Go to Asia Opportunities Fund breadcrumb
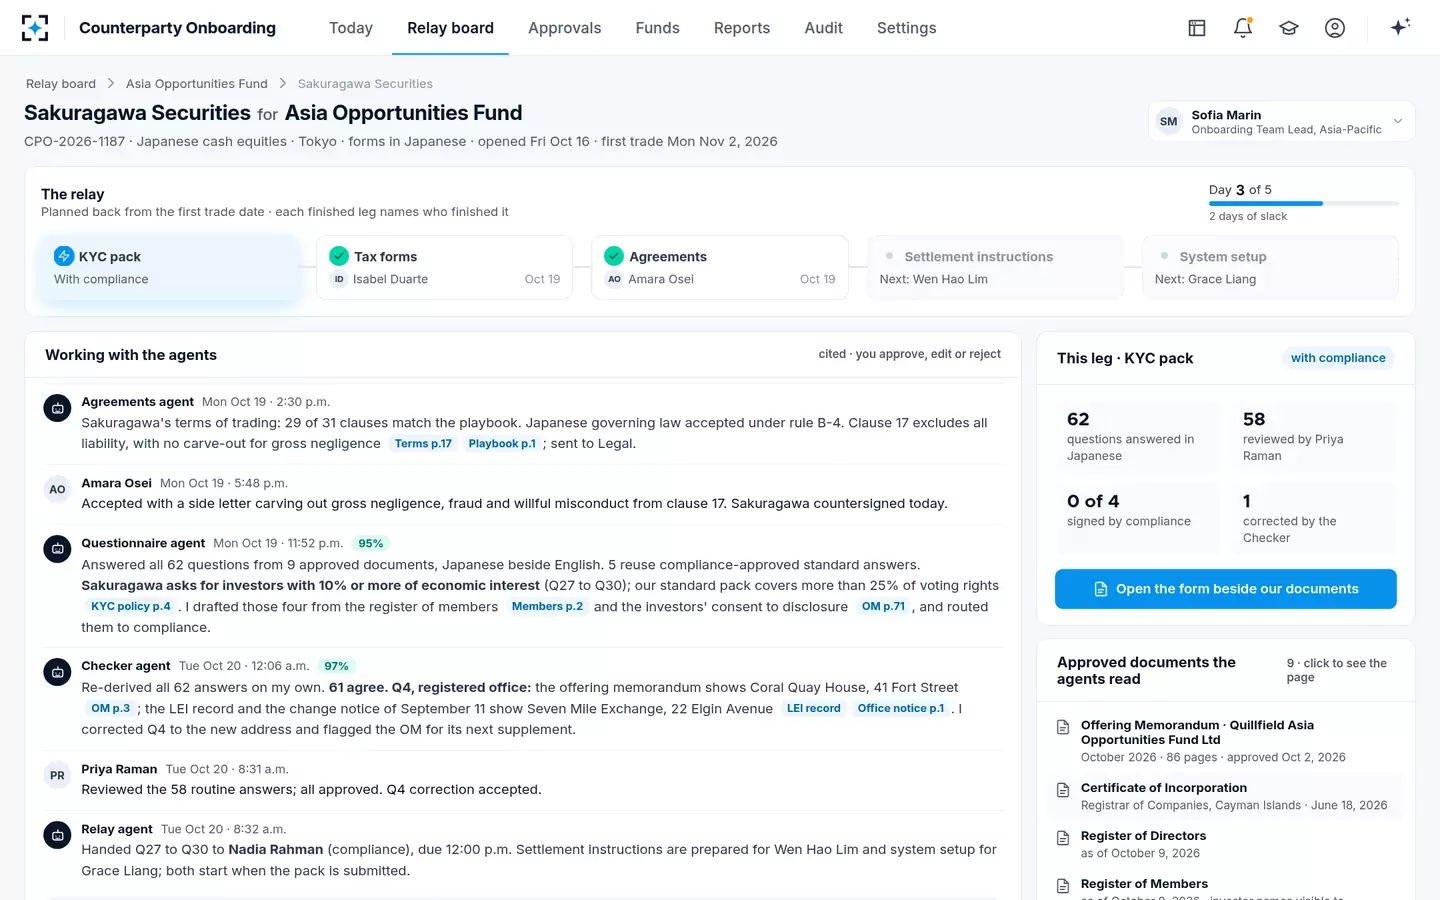1440x900 pixels. (x=197, y=84)
